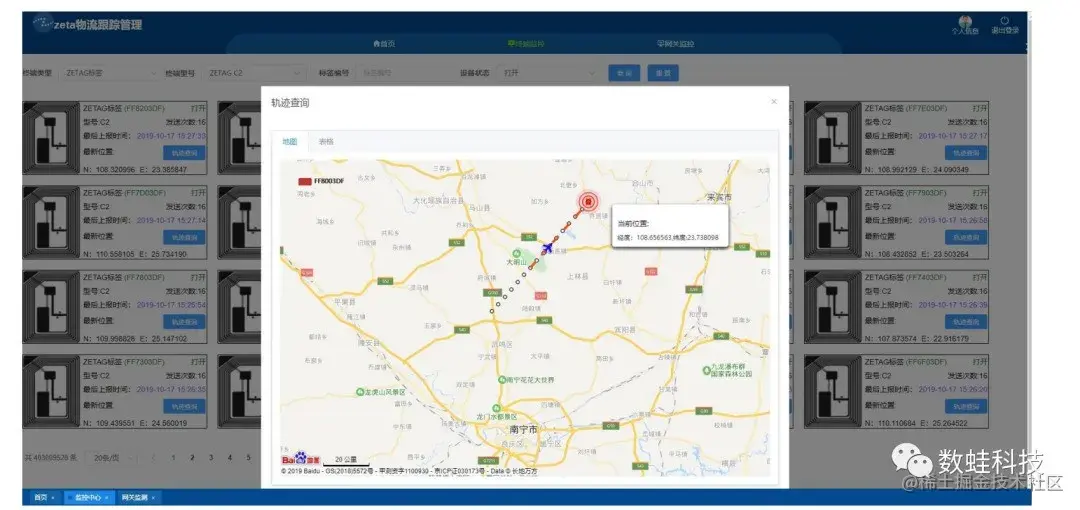The height and width of the screenshot is (510, 1080).
Task: Go to page 2 in pagination
Action: coord(192,458)
